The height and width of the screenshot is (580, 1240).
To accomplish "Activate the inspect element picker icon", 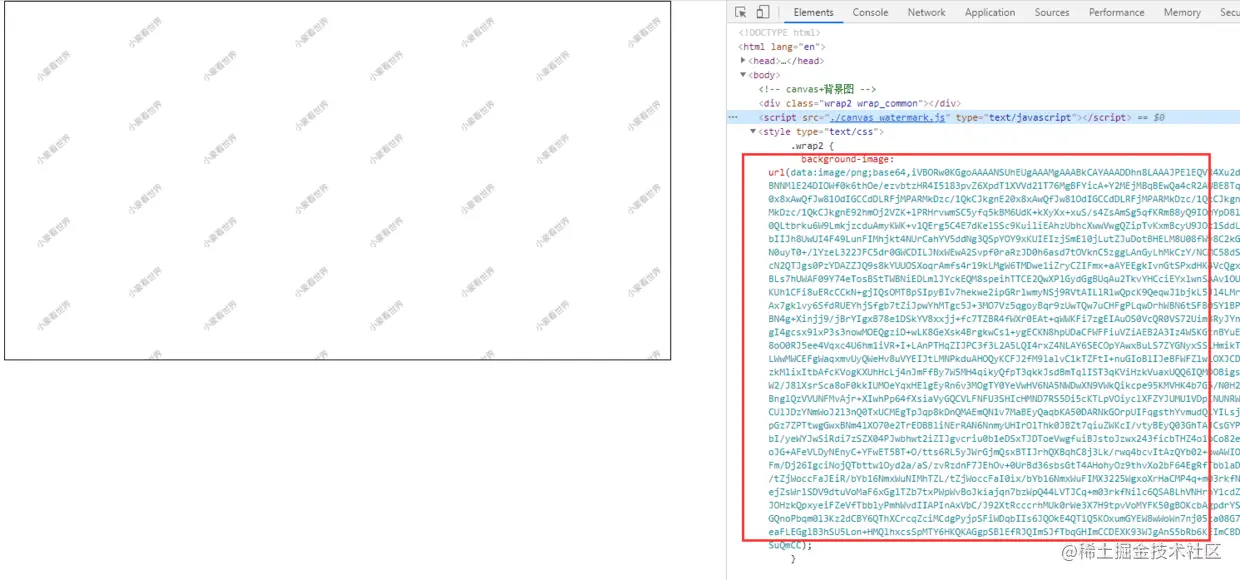I will coord(741,12).
